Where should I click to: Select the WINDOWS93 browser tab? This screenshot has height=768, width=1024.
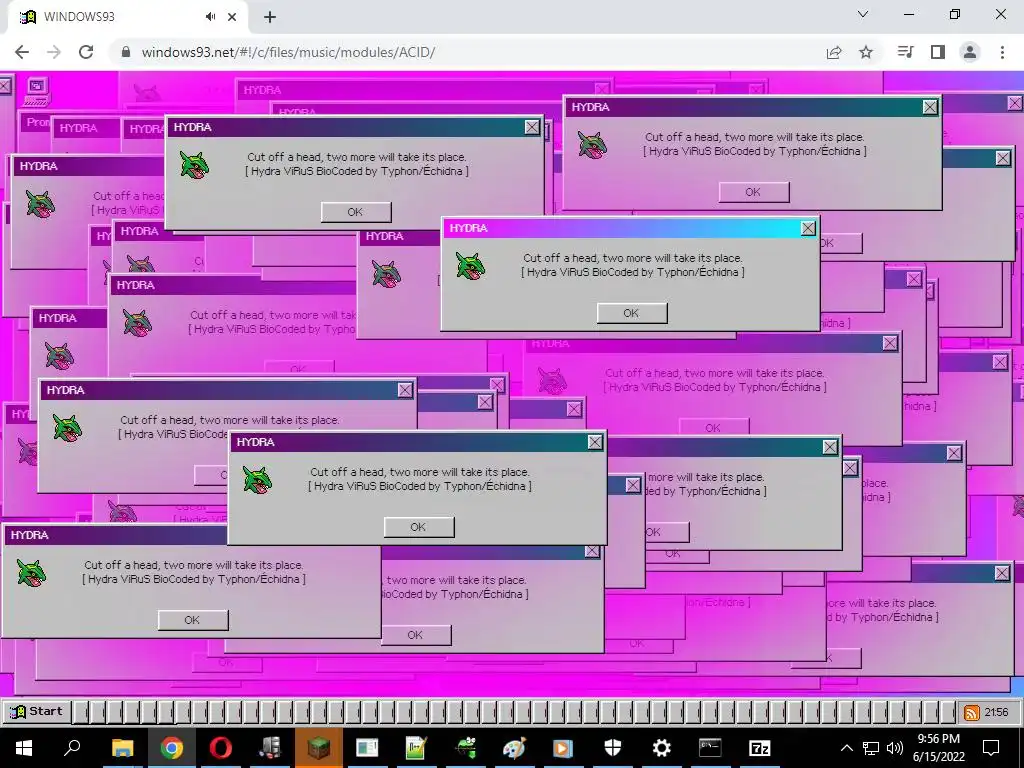point(127,17)
